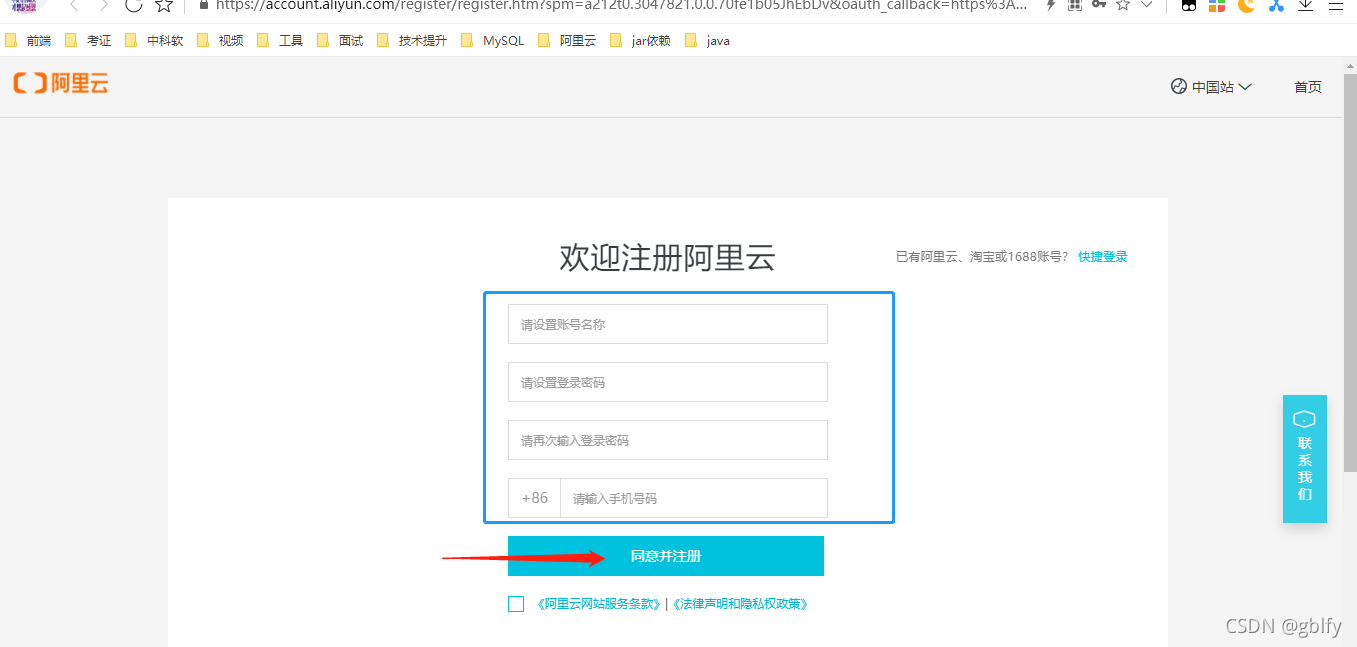Click the lightning bolt extension icon

[1051, 7]
